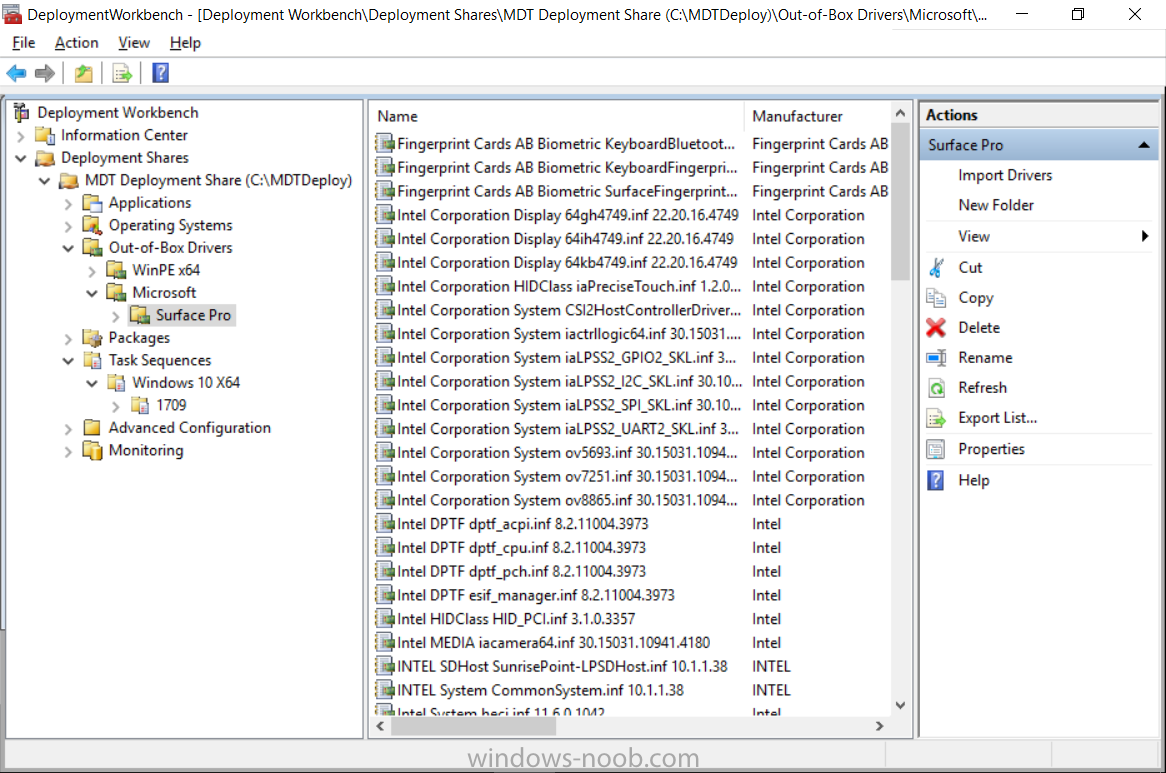Viewport: 1166px width, 773px height.
Task: Click the green Refresh icon
Action: pyautogui.click(x=936, y=388)
